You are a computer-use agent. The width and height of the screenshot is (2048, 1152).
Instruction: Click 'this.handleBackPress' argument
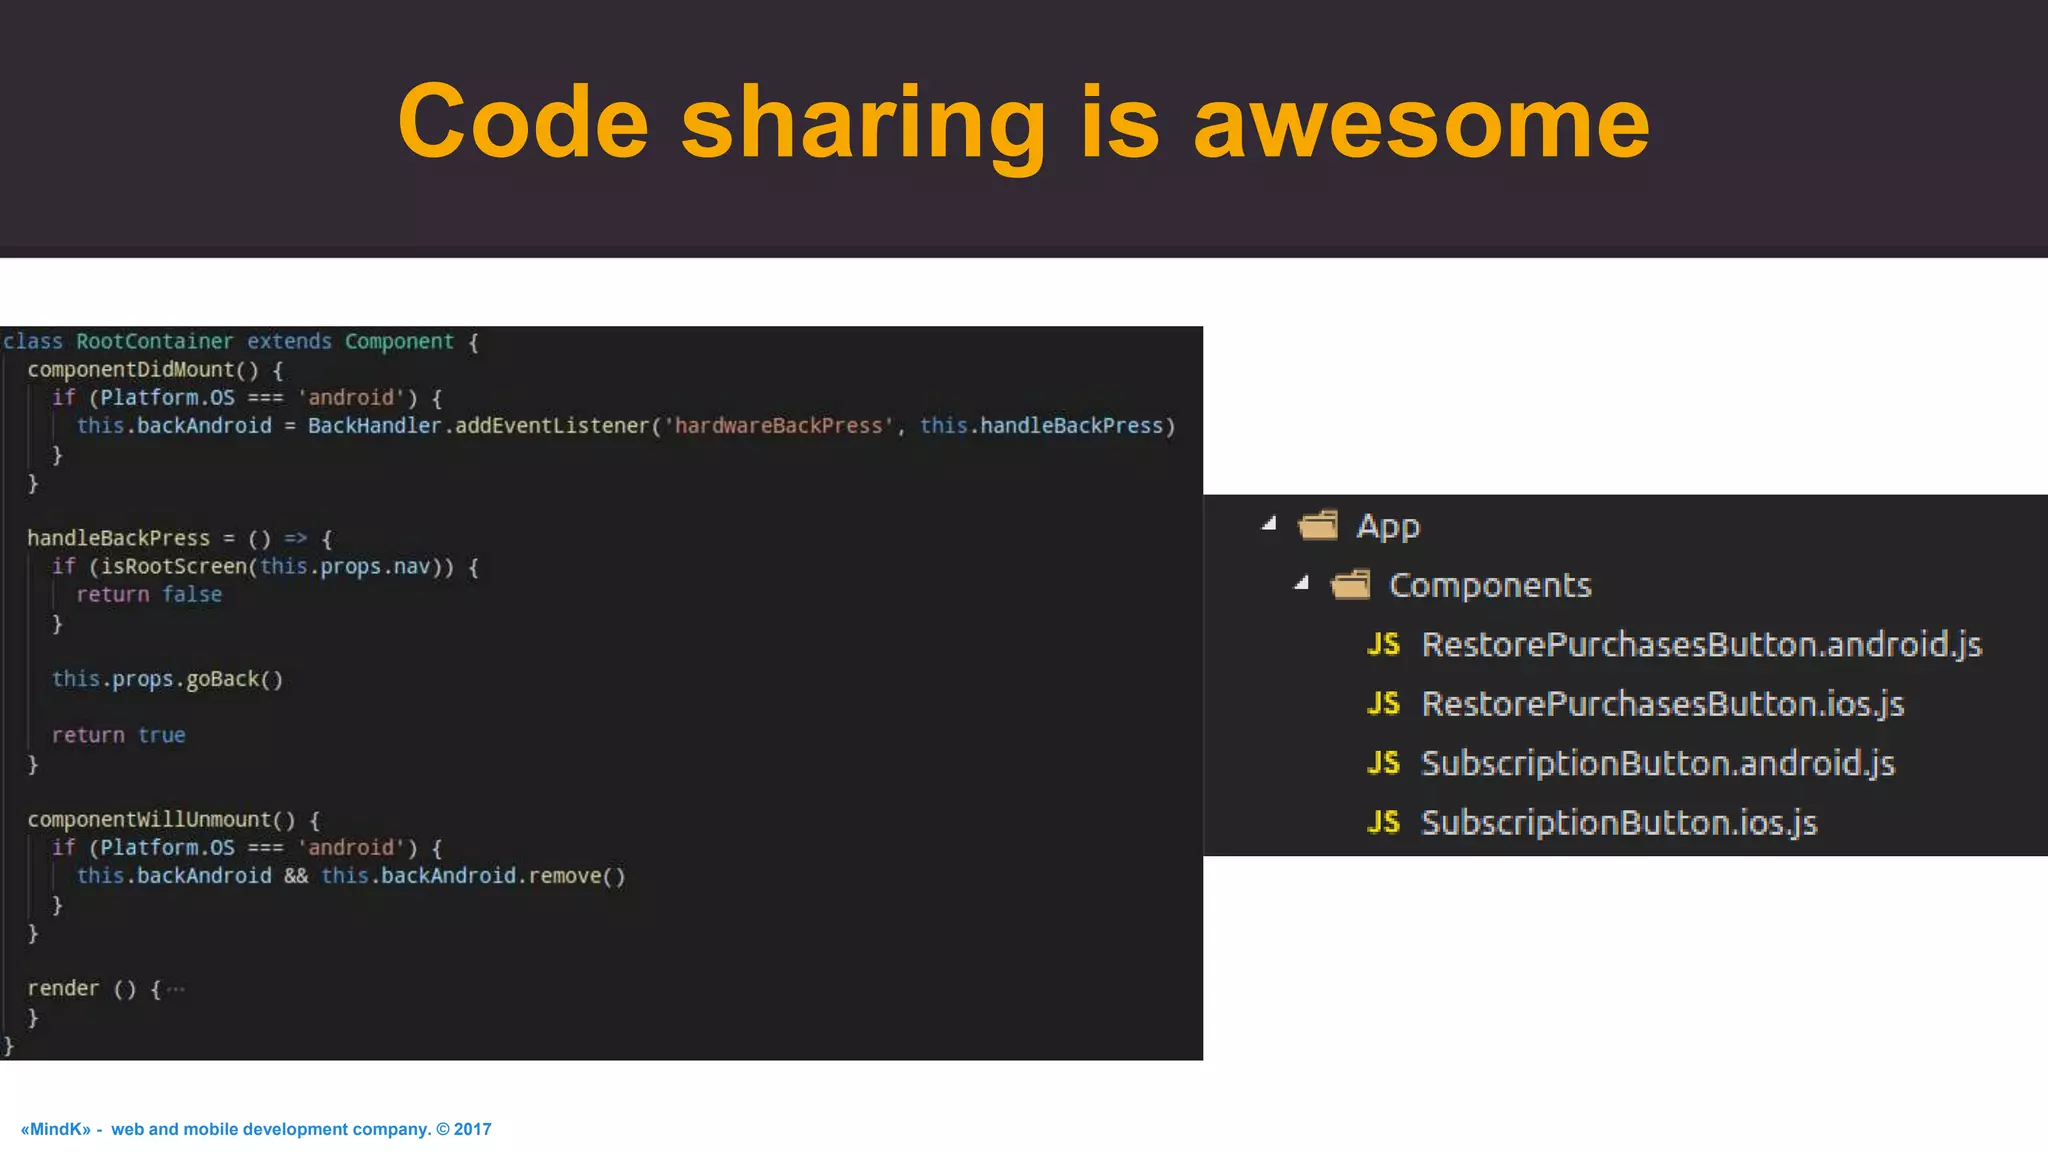1042,426
